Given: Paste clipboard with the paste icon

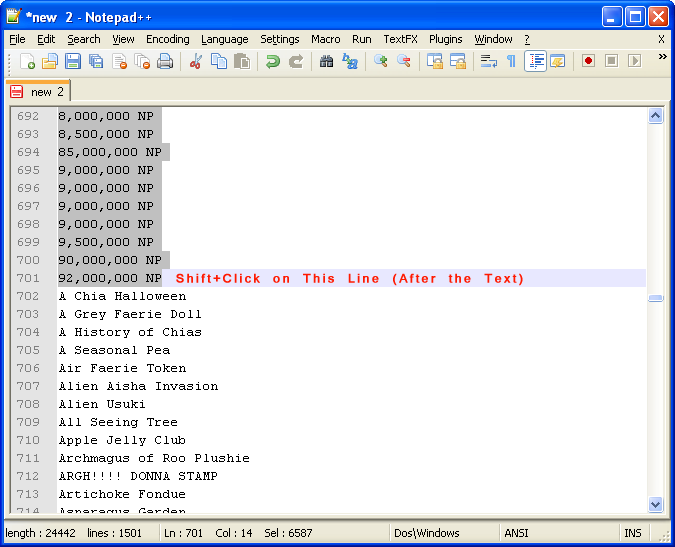Looking at the screenshot, I should pos(242,61).
